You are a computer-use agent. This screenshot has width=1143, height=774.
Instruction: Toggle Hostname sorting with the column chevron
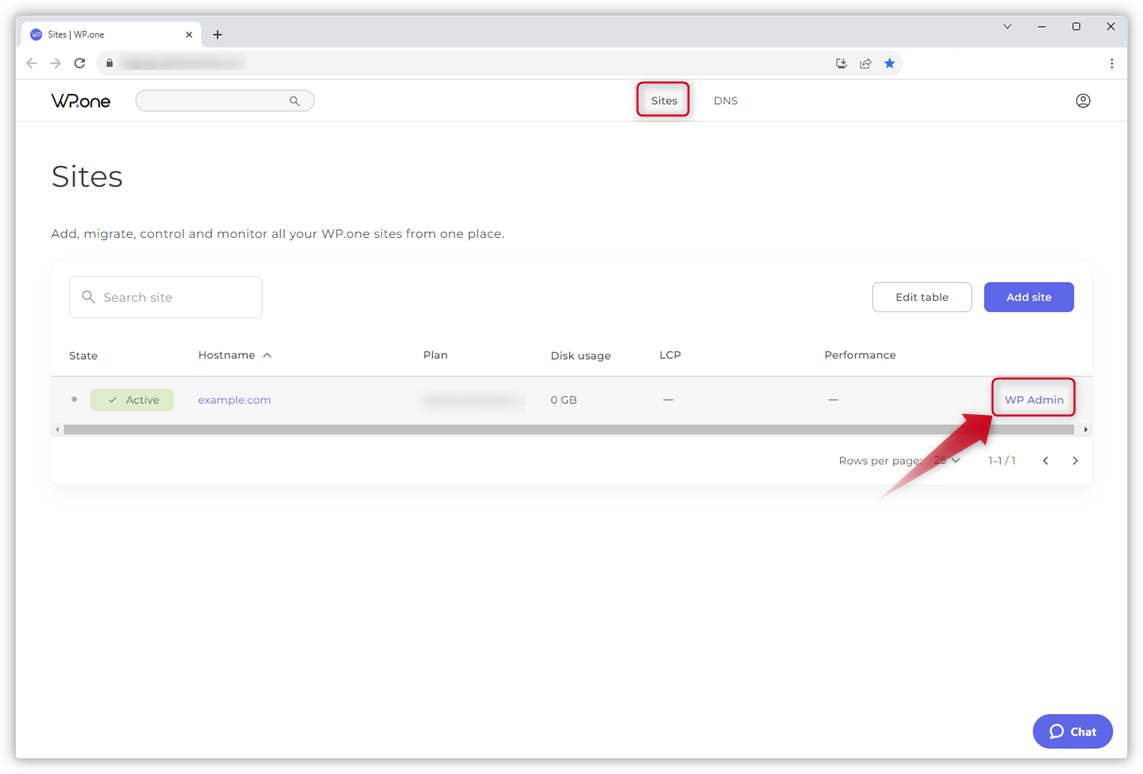(x=268, y=354)
